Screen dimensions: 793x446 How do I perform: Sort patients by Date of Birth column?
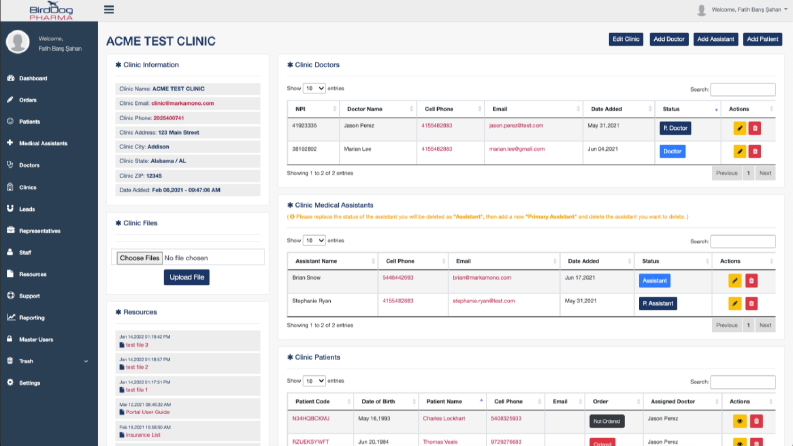click(386, 402)
